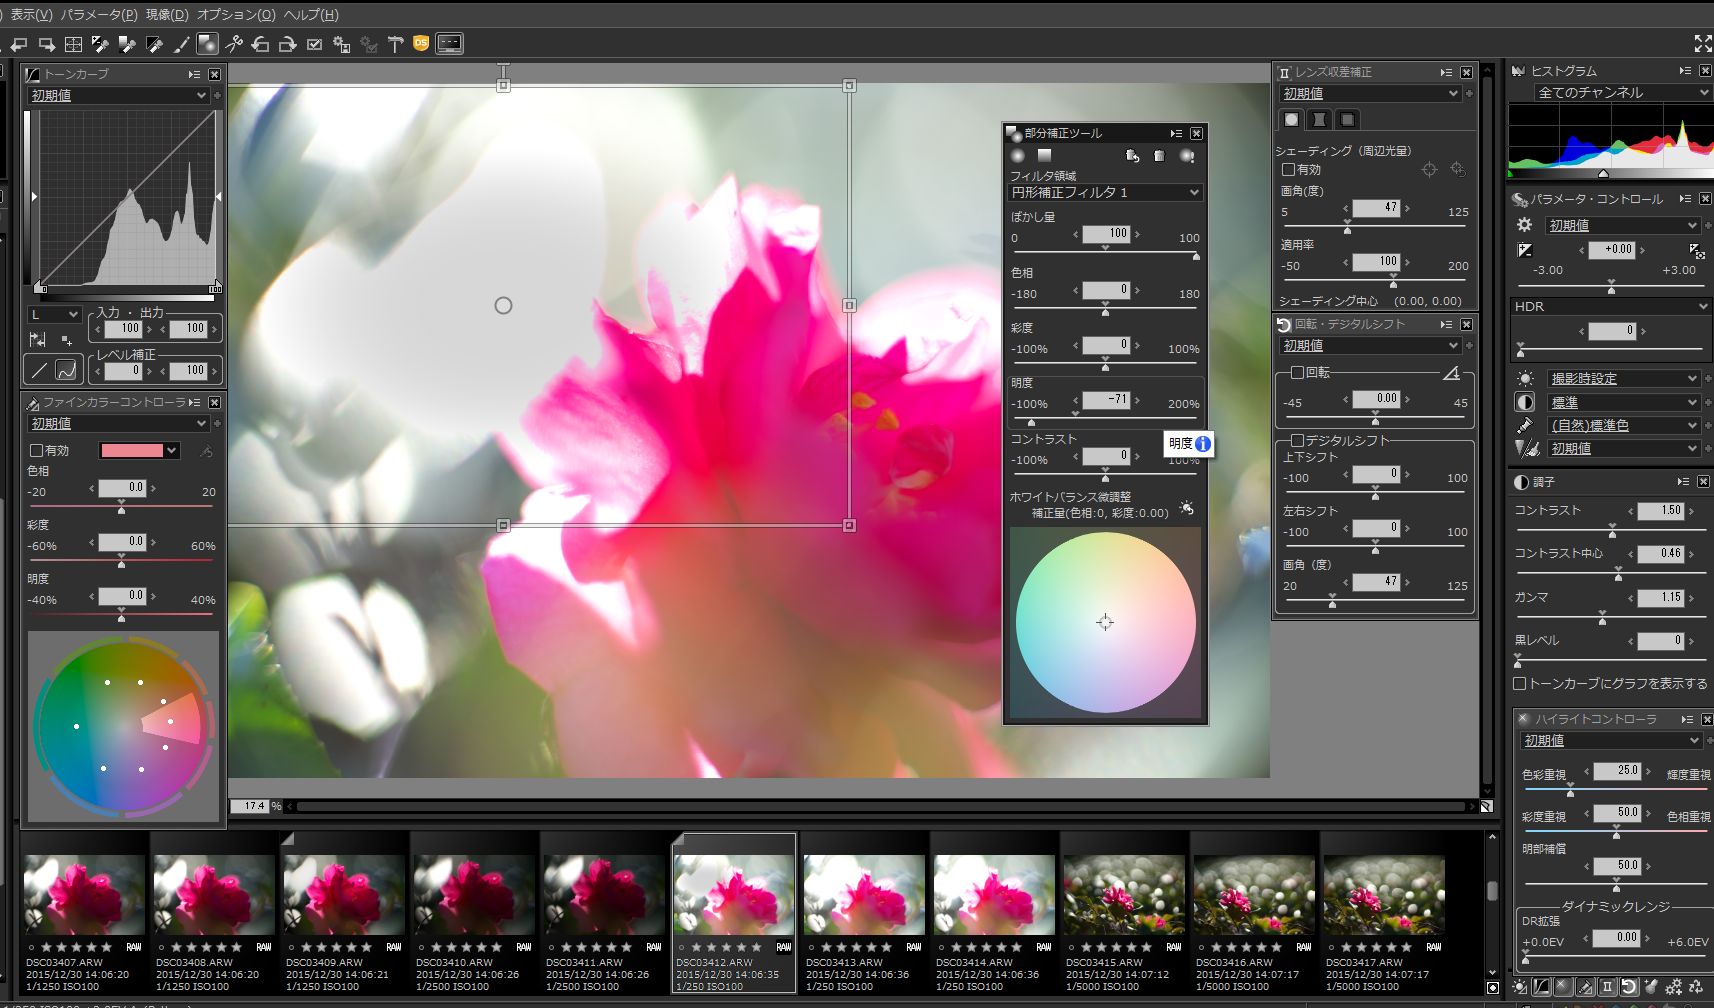Open the ヘルプ(H) menu
Viewport: 1714px width, 1008px height.
pyautogui.click(x=311, y=14)
